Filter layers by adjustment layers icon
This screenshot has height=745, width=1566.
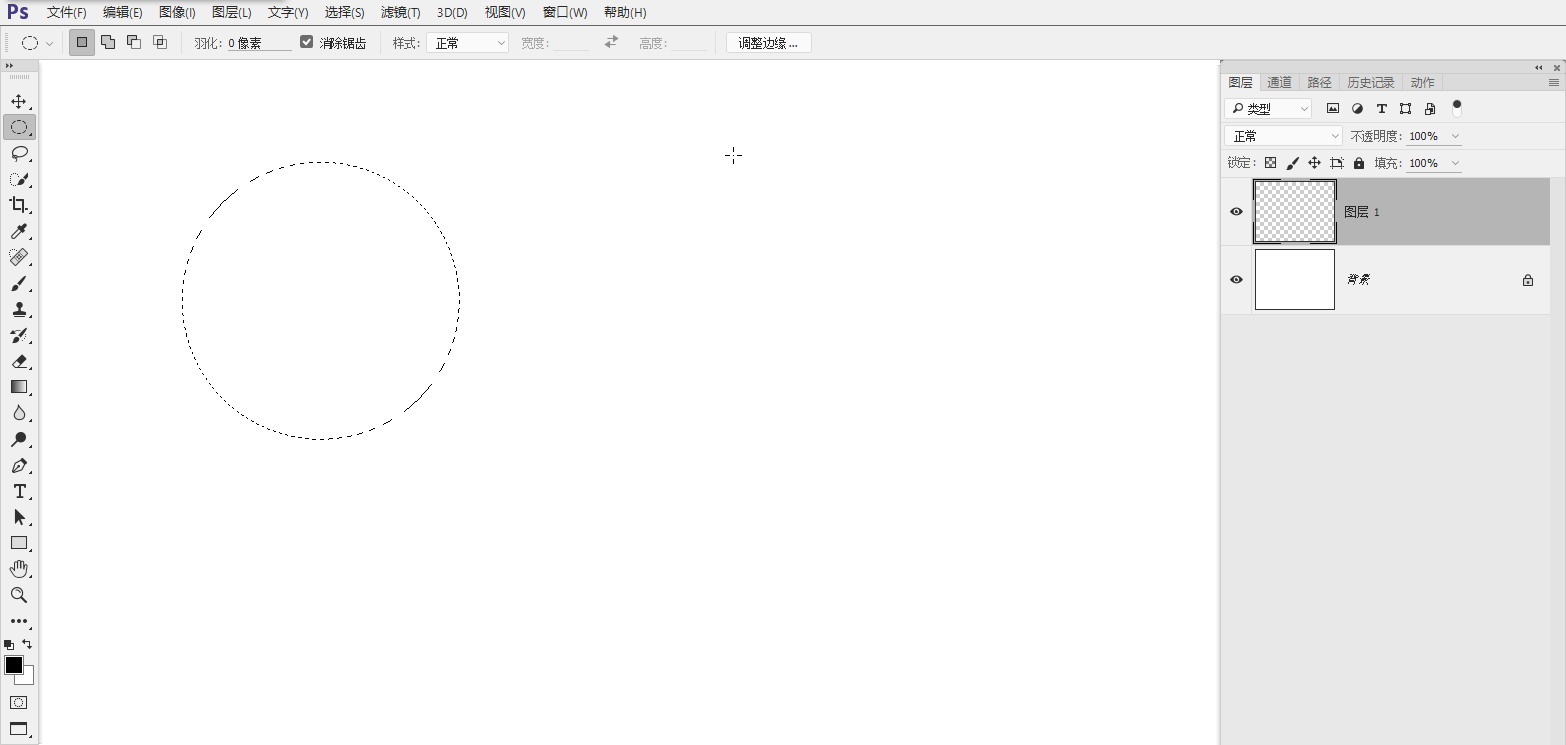pyautogui.click(x=1357, y=108)
